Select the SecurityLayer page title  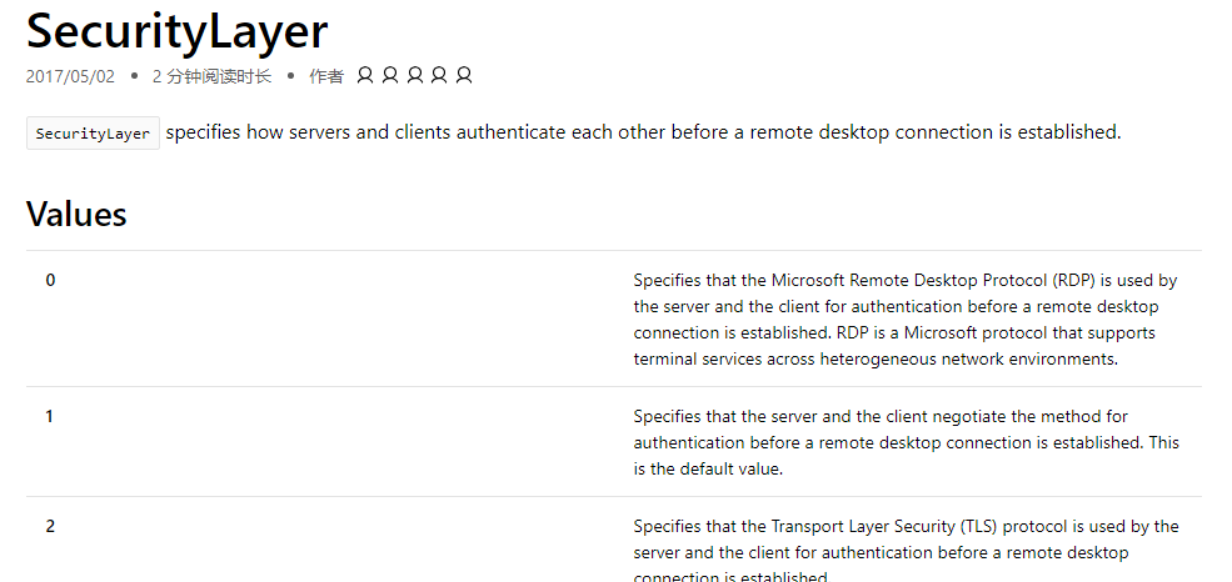177,31
